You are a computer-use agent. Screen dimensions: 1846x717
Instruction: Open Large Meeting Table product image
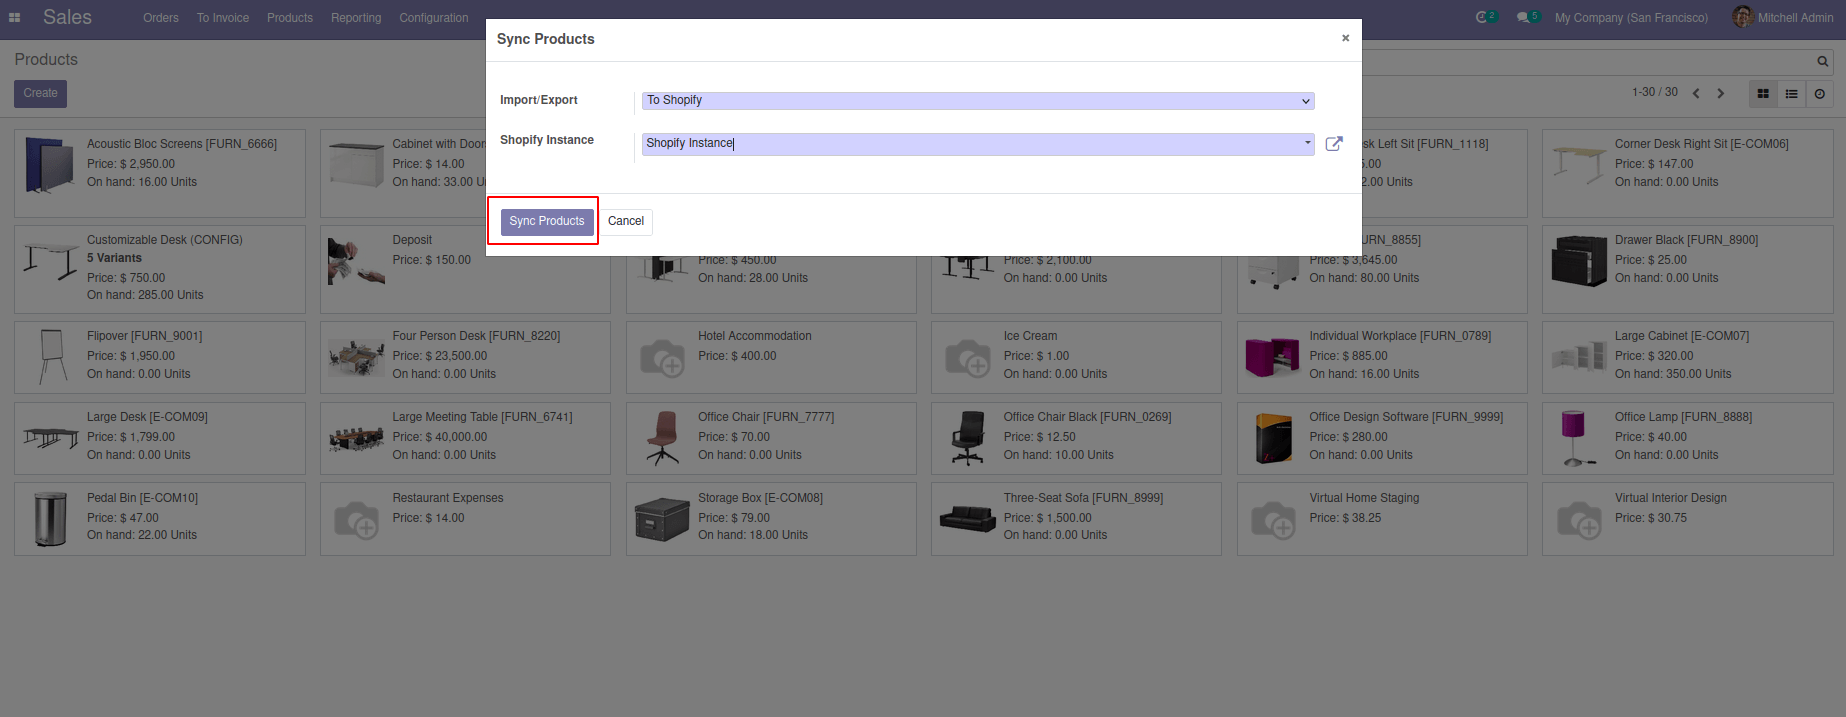coord(356,438)
